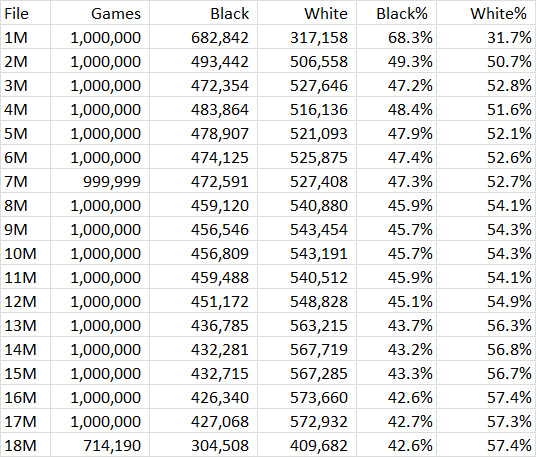This screenshot has width=536, height=457.
Task: Click cell with value 493,442
Action: tap(203, 61)
